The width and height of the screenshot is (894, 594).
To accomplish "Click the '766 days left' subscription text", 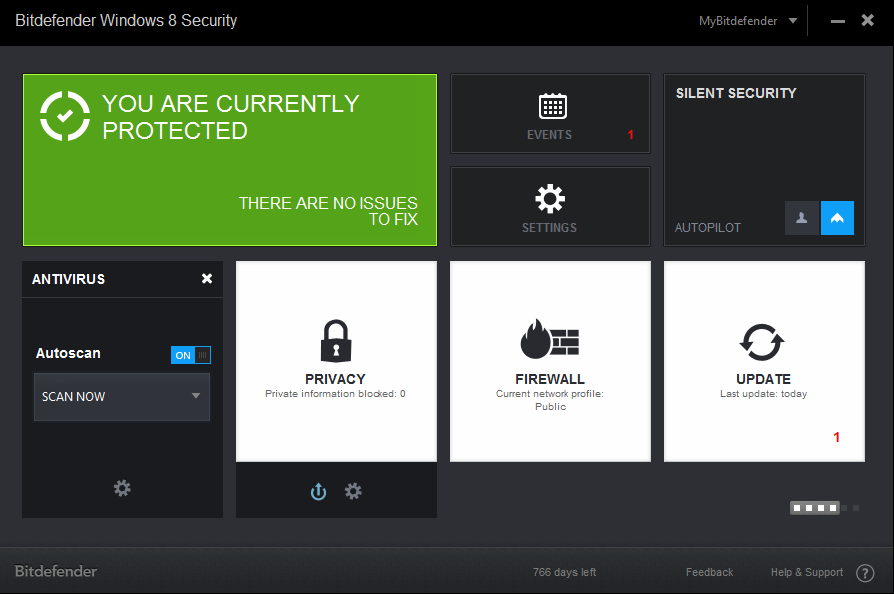I will (564, 572).
